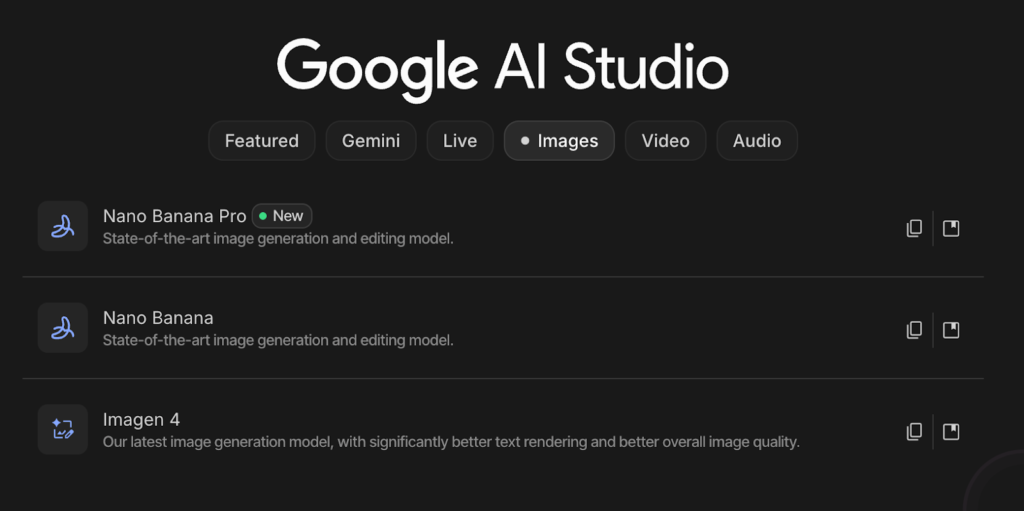Switch to the Video tab
This screenshot has height=511, width=1024.
(665, 141)
